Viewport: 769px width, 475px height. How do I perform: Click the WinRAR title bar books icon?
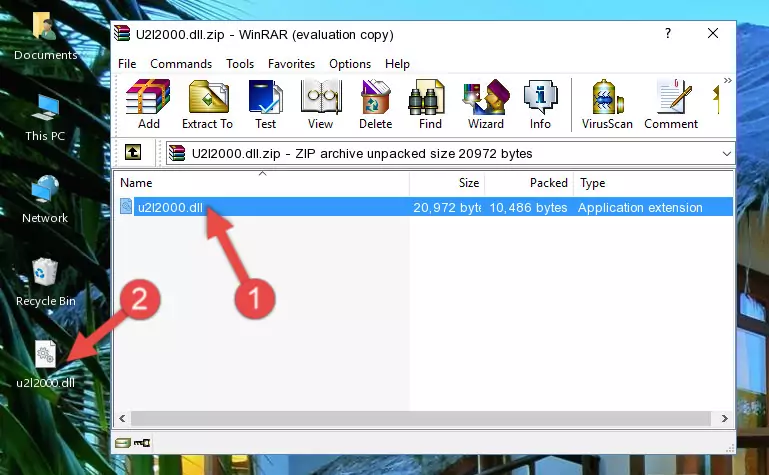pos(122,34)
